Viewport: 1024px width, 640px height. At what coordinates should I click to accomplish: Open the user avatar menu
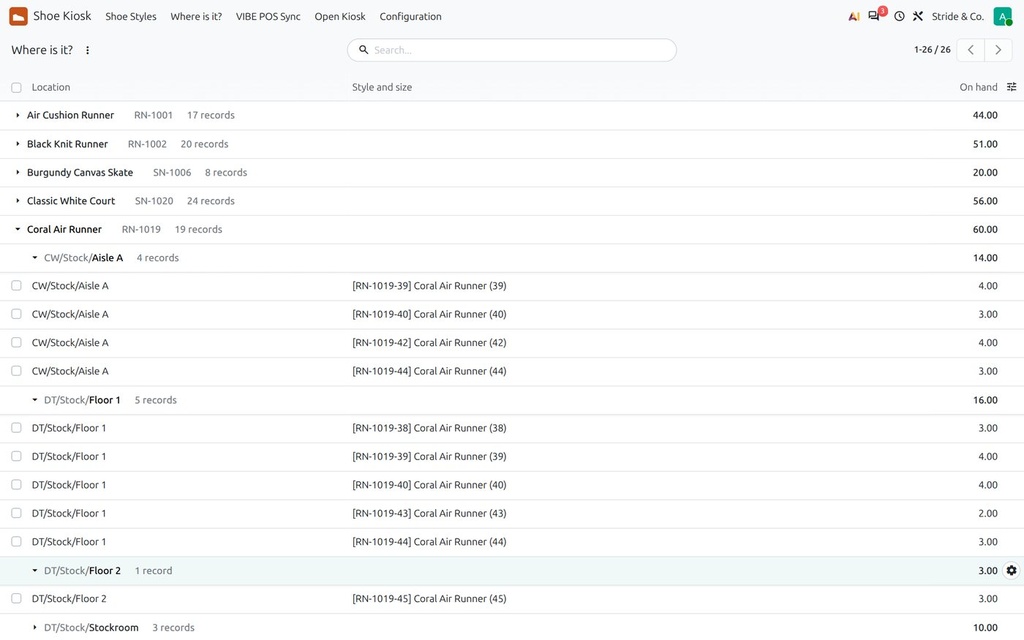(1002, 16)
